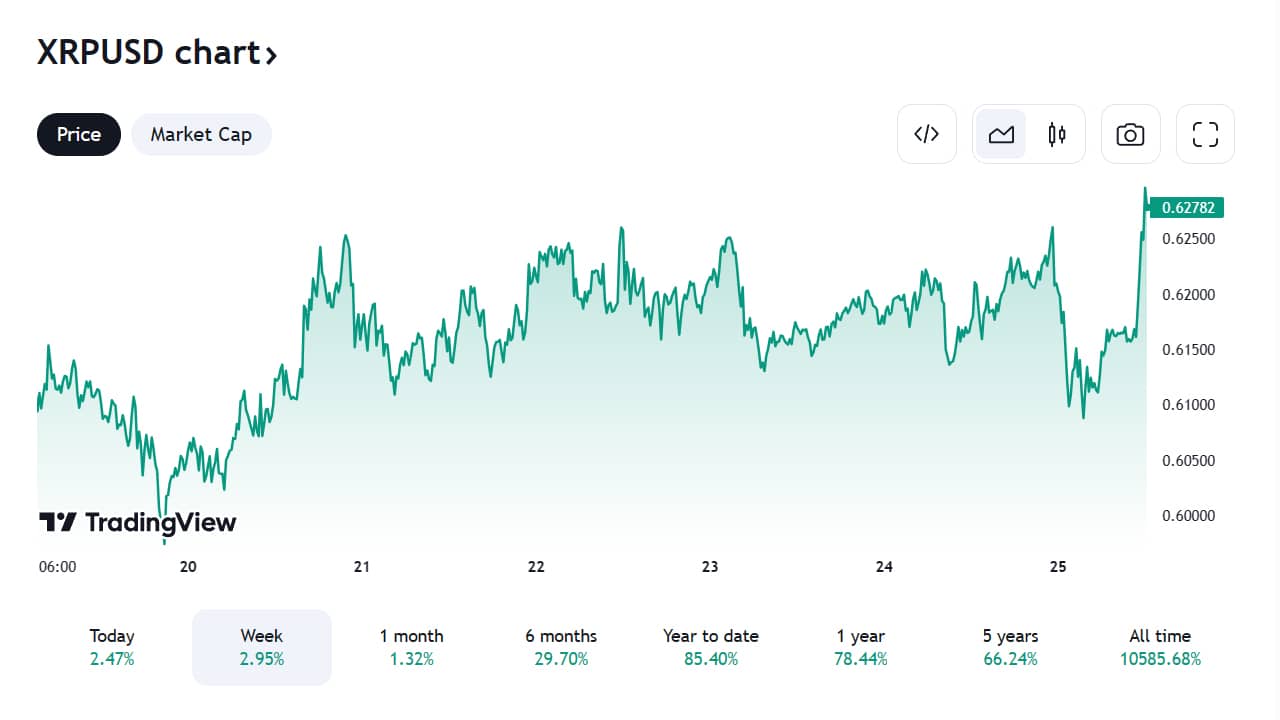This screenshot has width=1280, height=720.
Task: Take a chart snapshot with camera icon
Action: (1130, 134)
